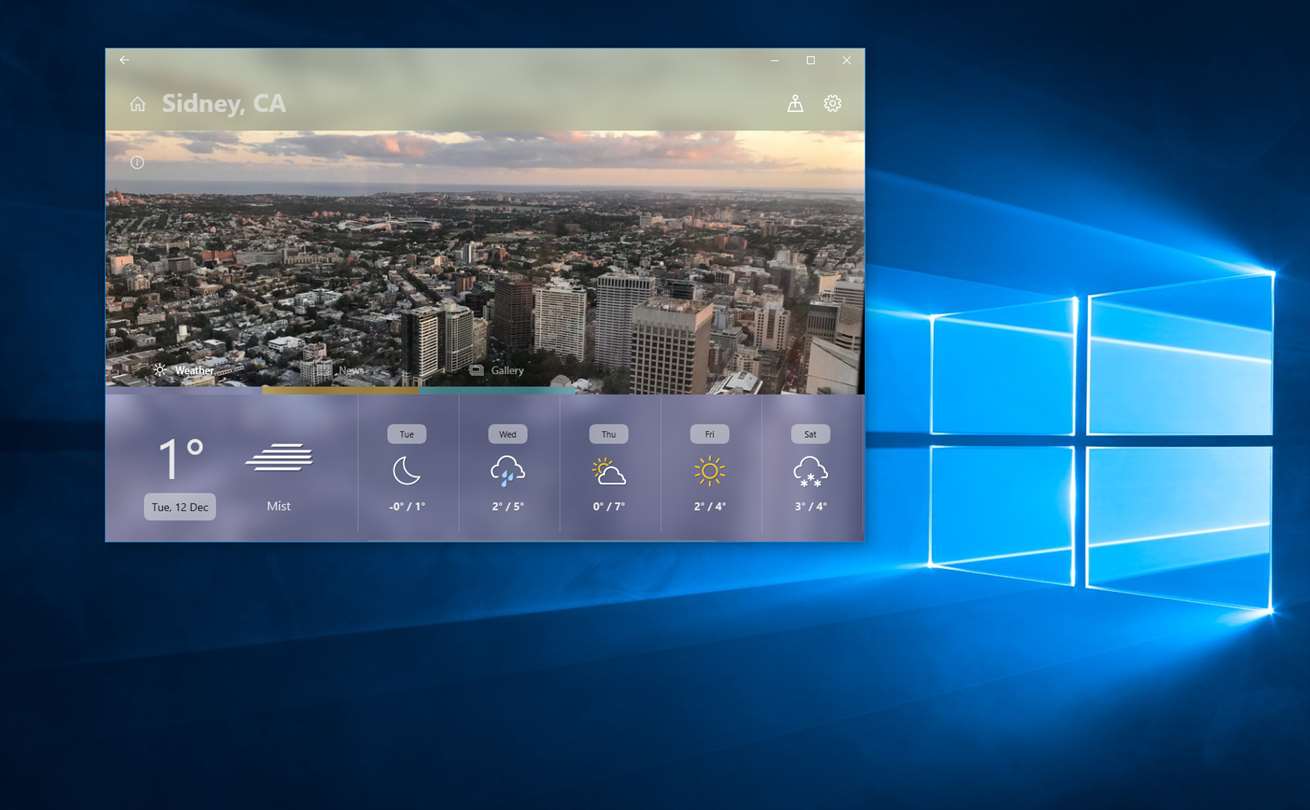The image size is (1310, 810).
Task: Switch to the Weather tab
Action: coord(184,370)
